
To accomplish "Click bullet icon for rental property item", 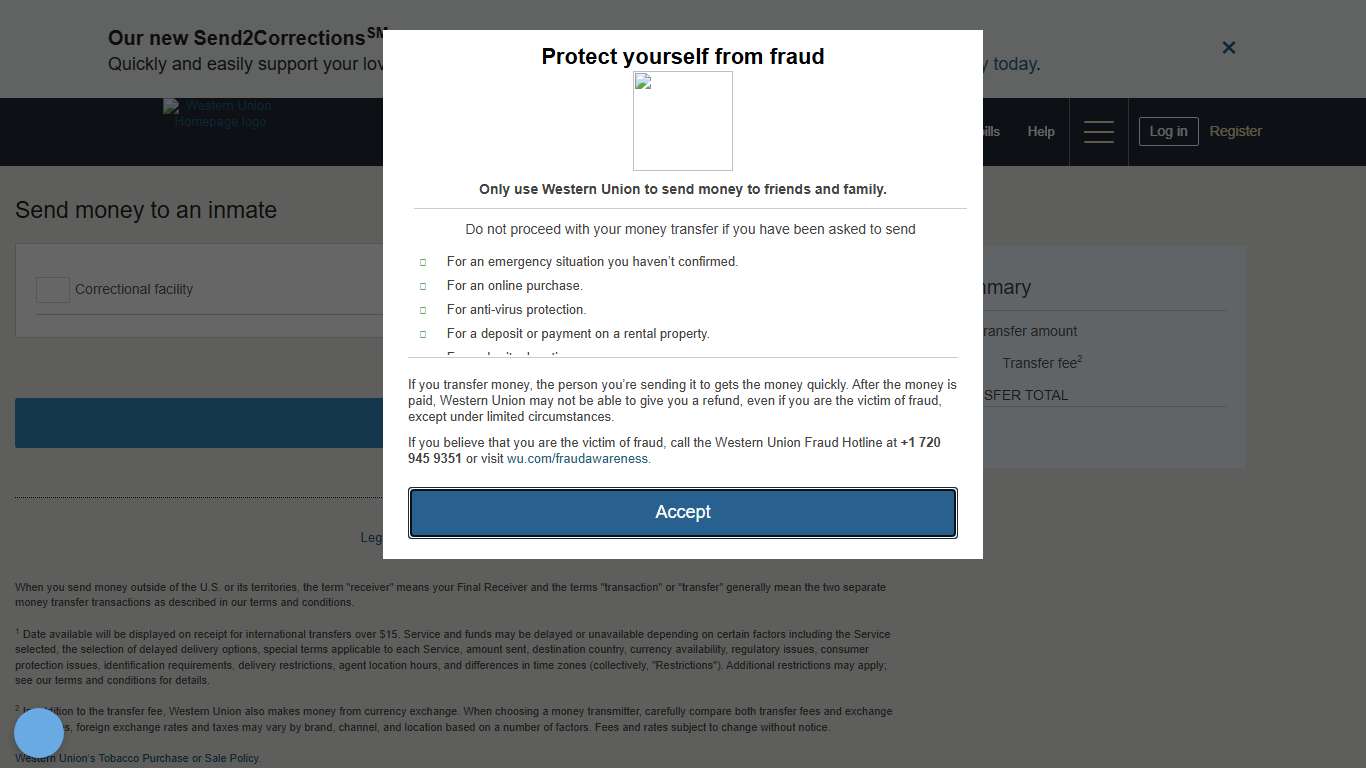I will click(x=423, y=334).
